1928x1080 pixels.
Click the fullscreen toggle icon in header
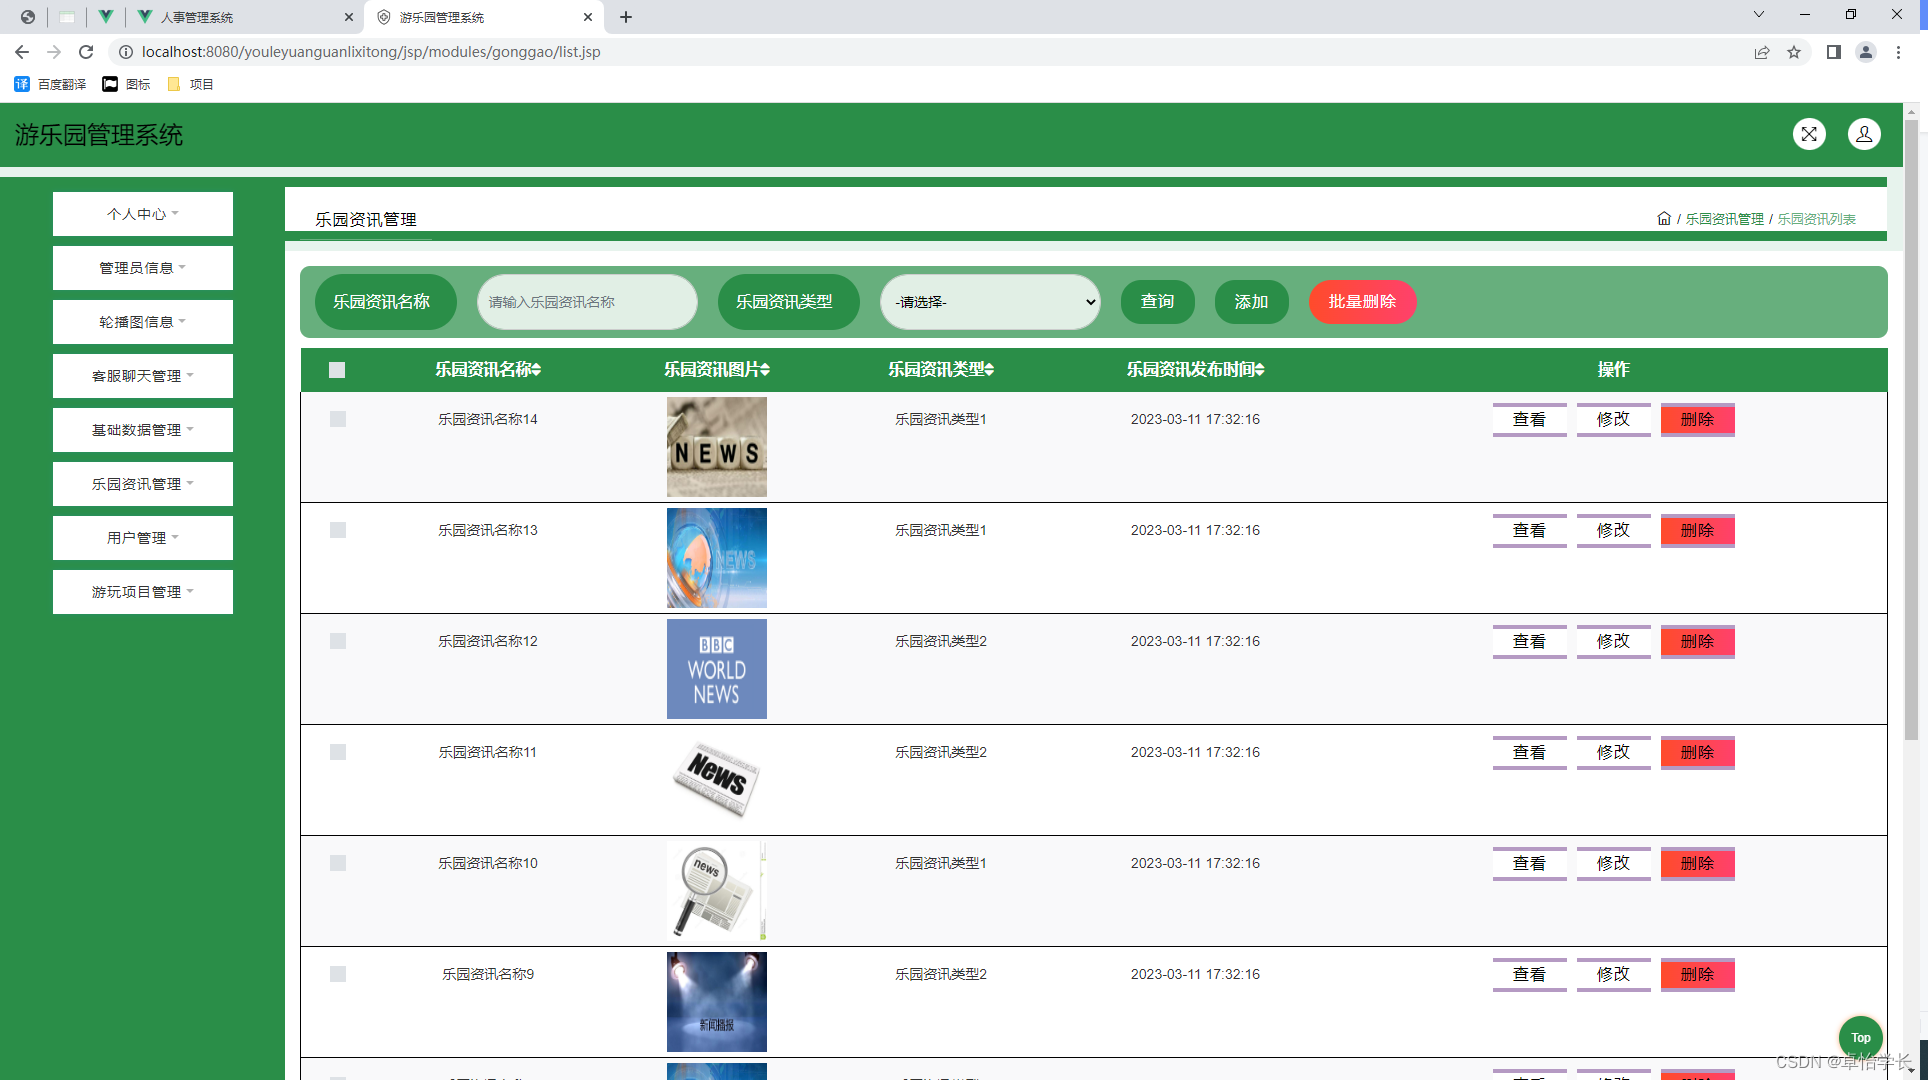coord(1809,134)
